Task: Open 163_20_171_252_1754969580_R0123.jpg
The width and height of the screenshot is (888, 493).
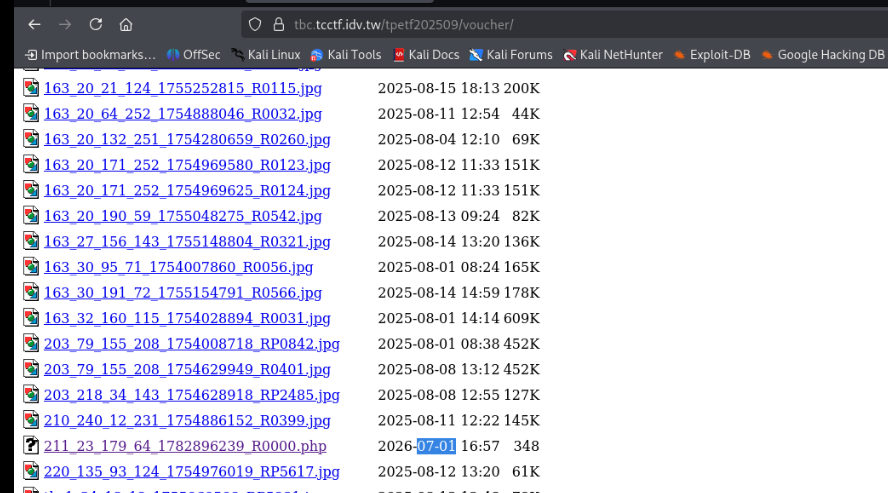Action: point(187,165)
